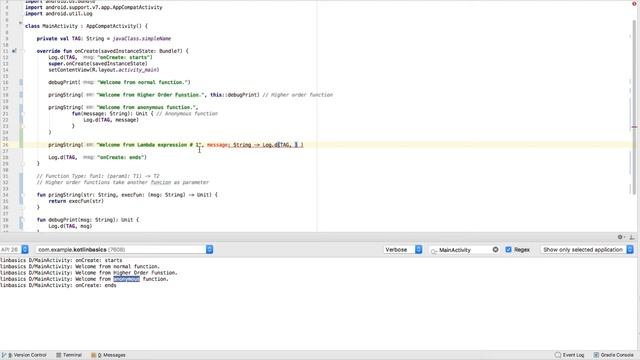This screenshot has width=640, height=360.
Task: Click 'setContentView(R.layout.activity_main)' line
Action: pos(104,70)
